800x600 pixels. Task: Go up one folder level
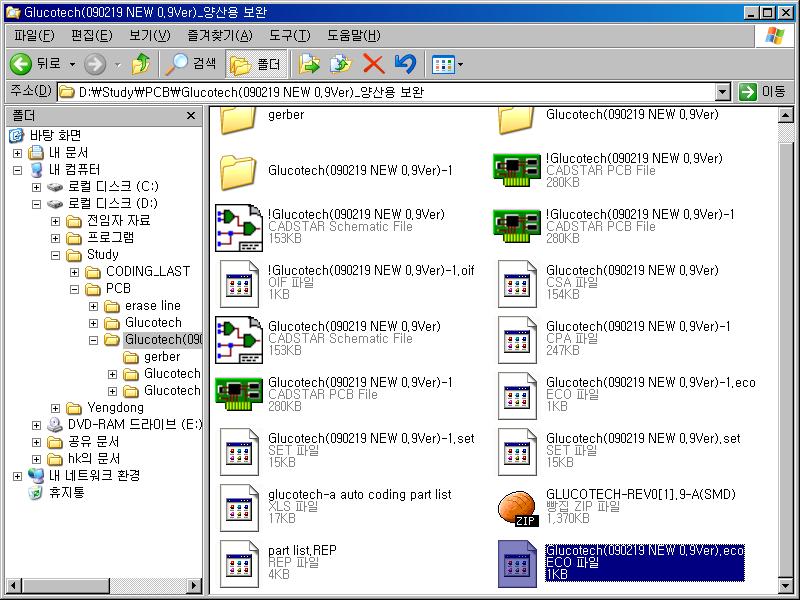(140, 64)
